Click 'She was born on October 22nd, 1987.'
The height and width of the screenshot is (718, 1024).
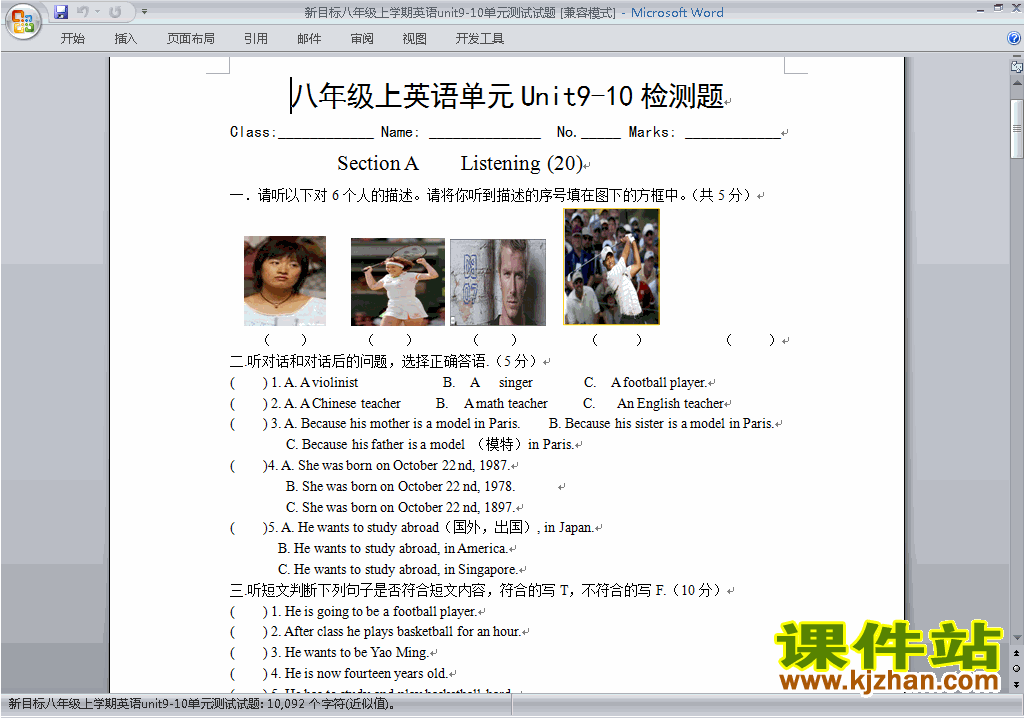(404, 465)
